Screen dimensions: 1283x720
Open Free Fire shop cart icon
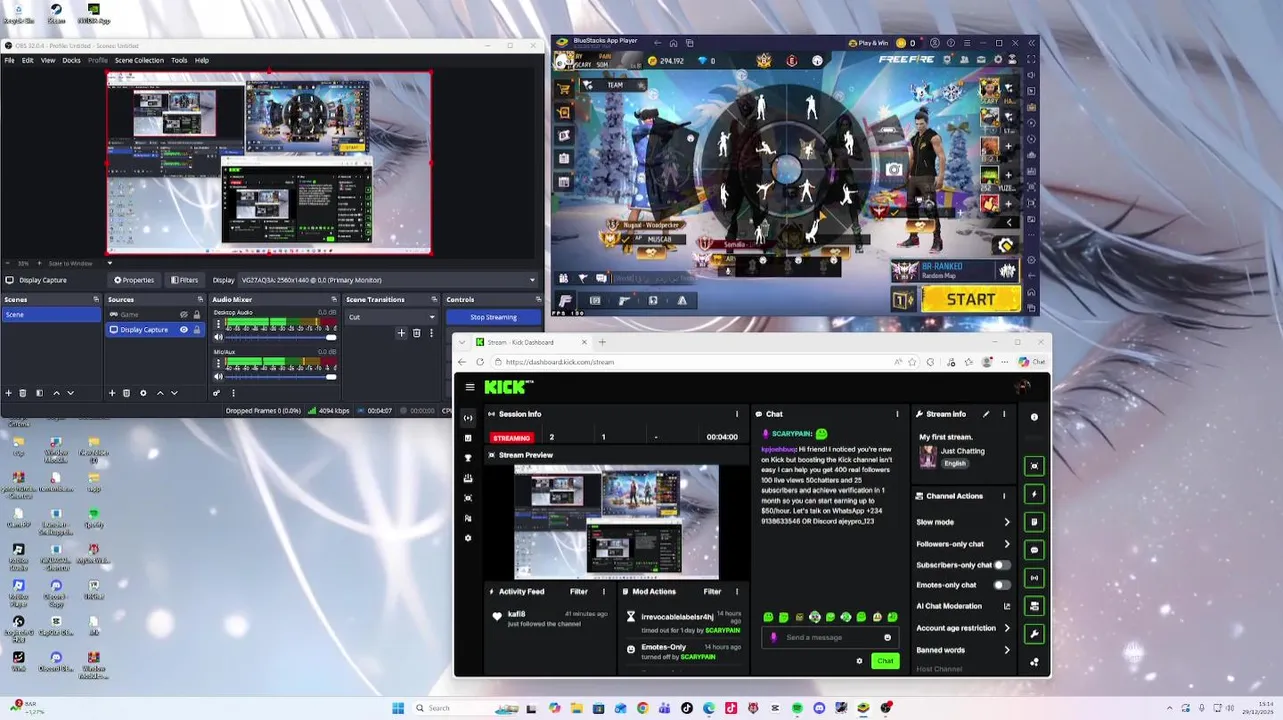pyautogui.click(x=564, y=88)
